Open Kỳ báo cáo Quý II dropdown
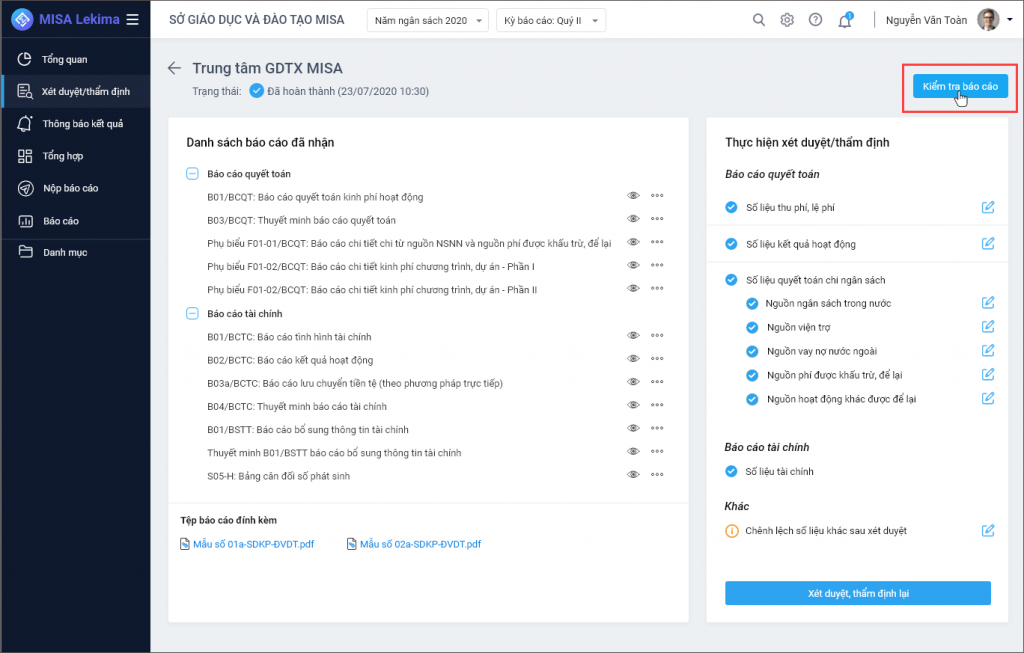 [550, 20]
